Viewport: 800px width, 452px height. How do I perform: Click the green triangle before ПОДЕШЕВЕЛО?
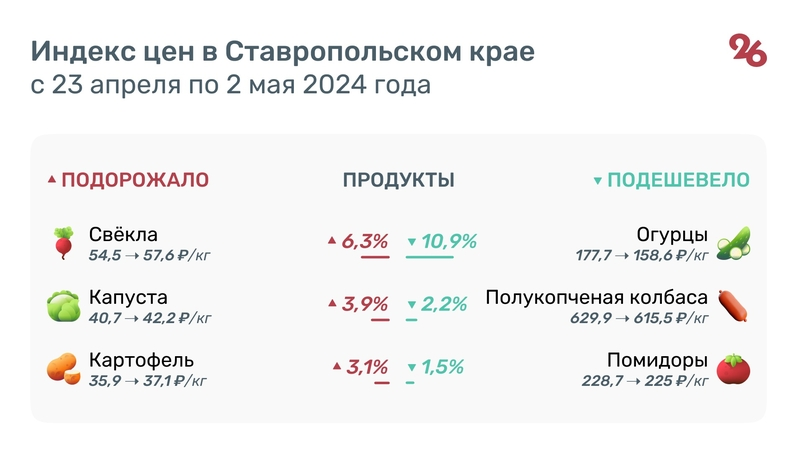[x=598, y=181]
